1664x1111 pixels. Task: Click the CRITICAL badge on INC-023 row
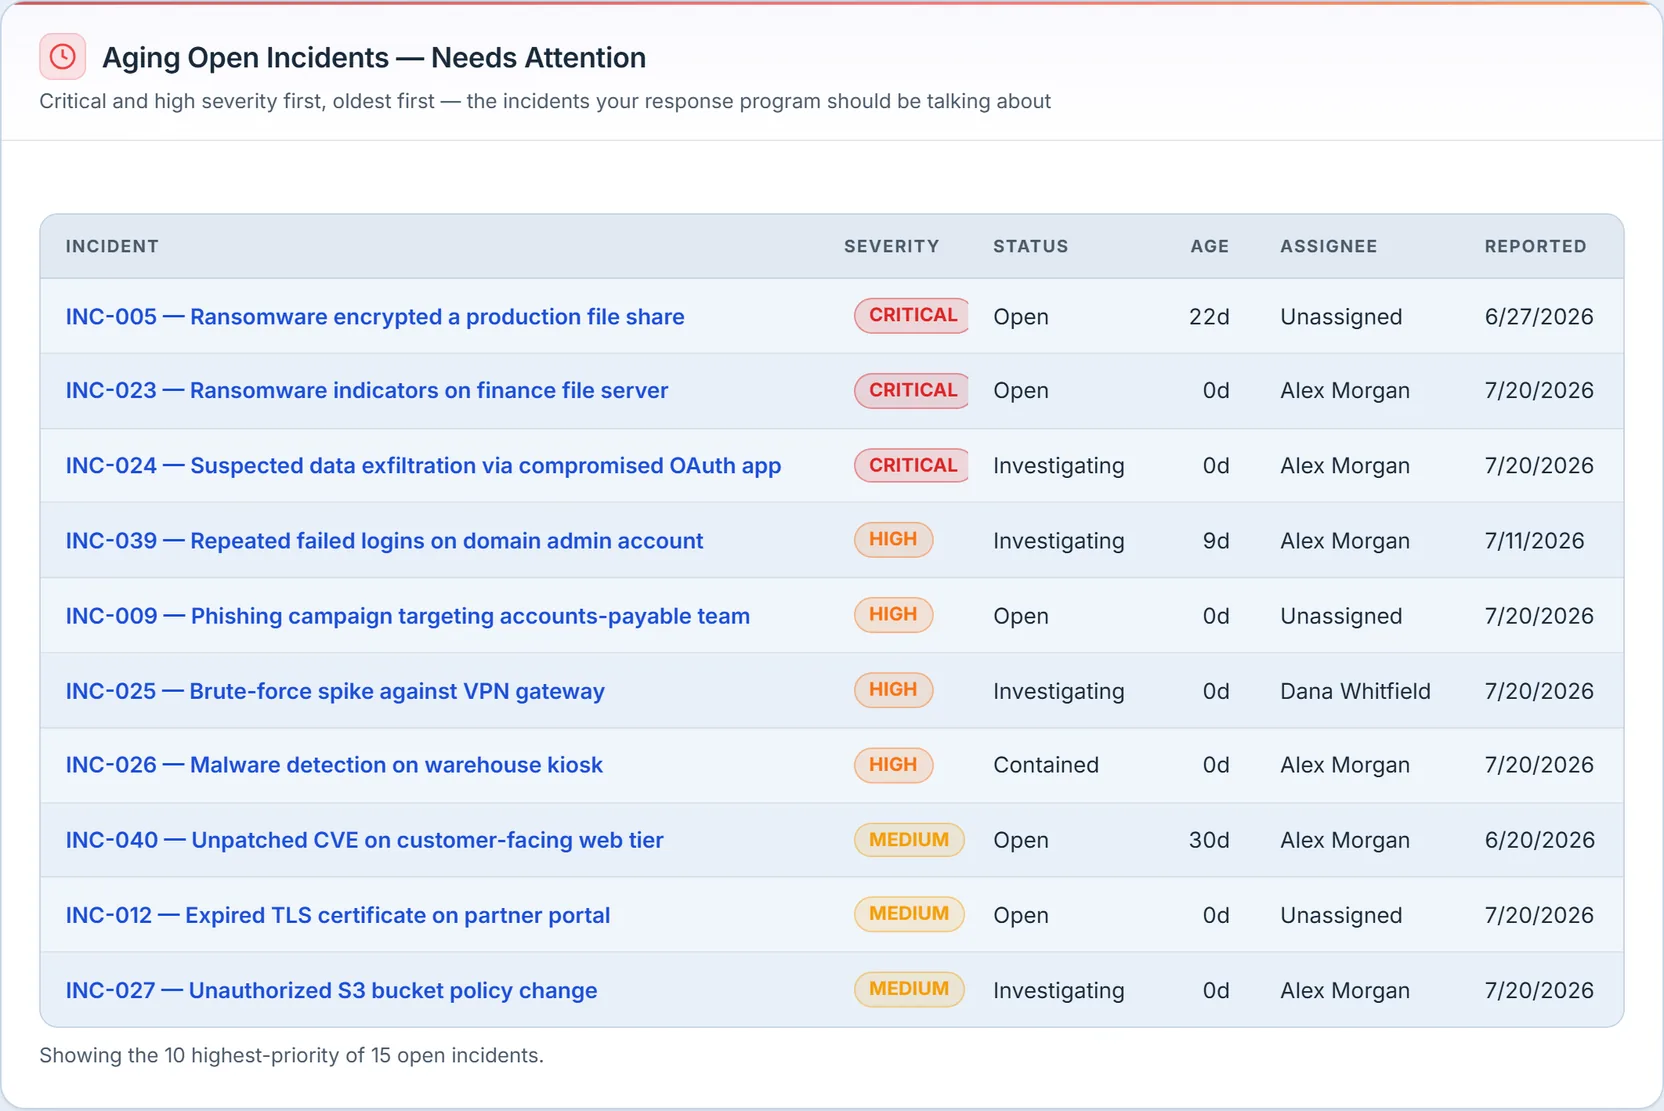tap(912, 390)
